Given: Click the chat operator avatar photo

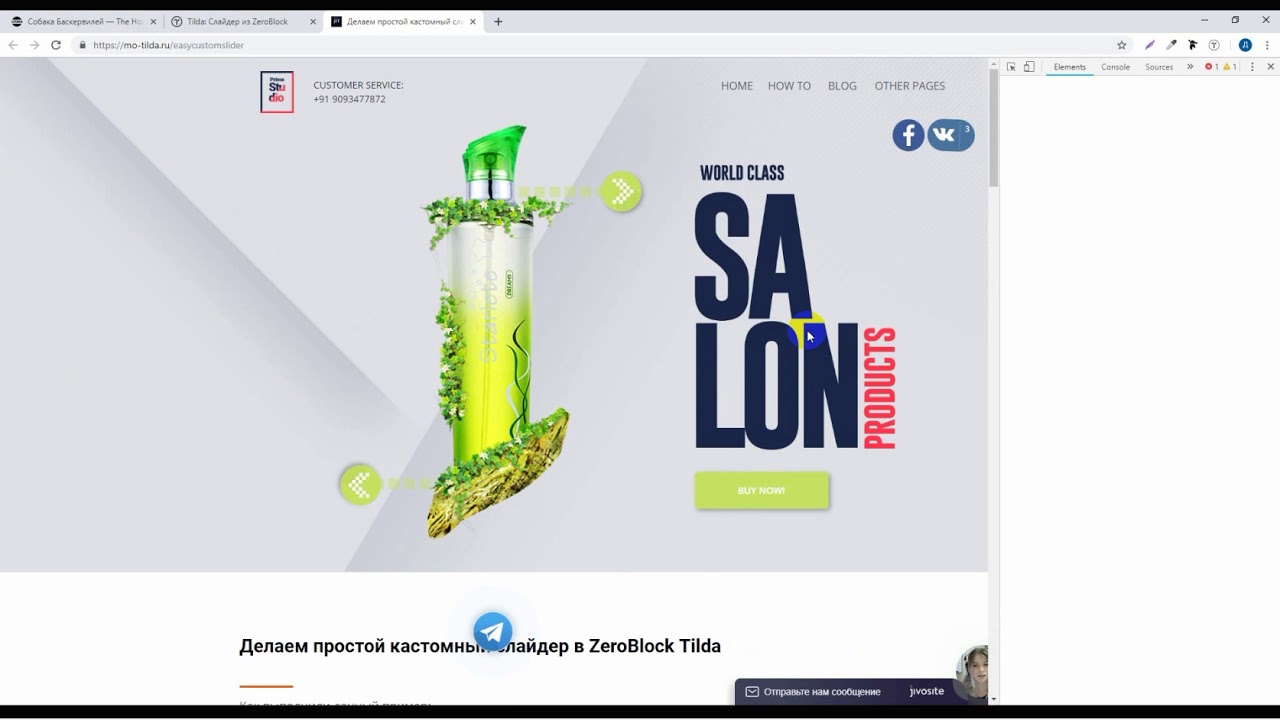Looking at the screenshot, I should coord(972,672).
